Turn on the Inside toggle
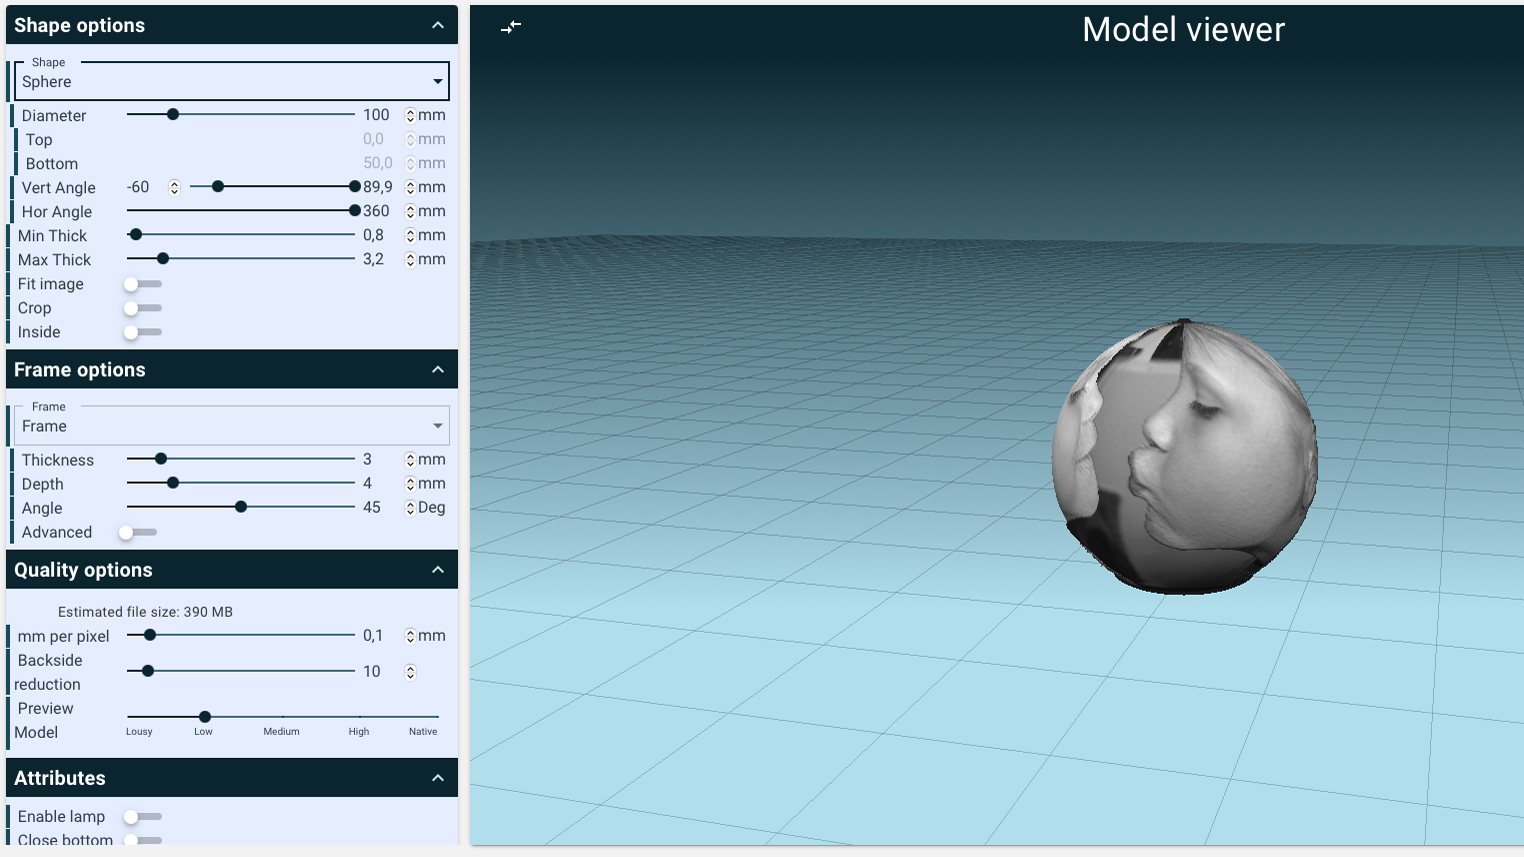 click(141, 332)
